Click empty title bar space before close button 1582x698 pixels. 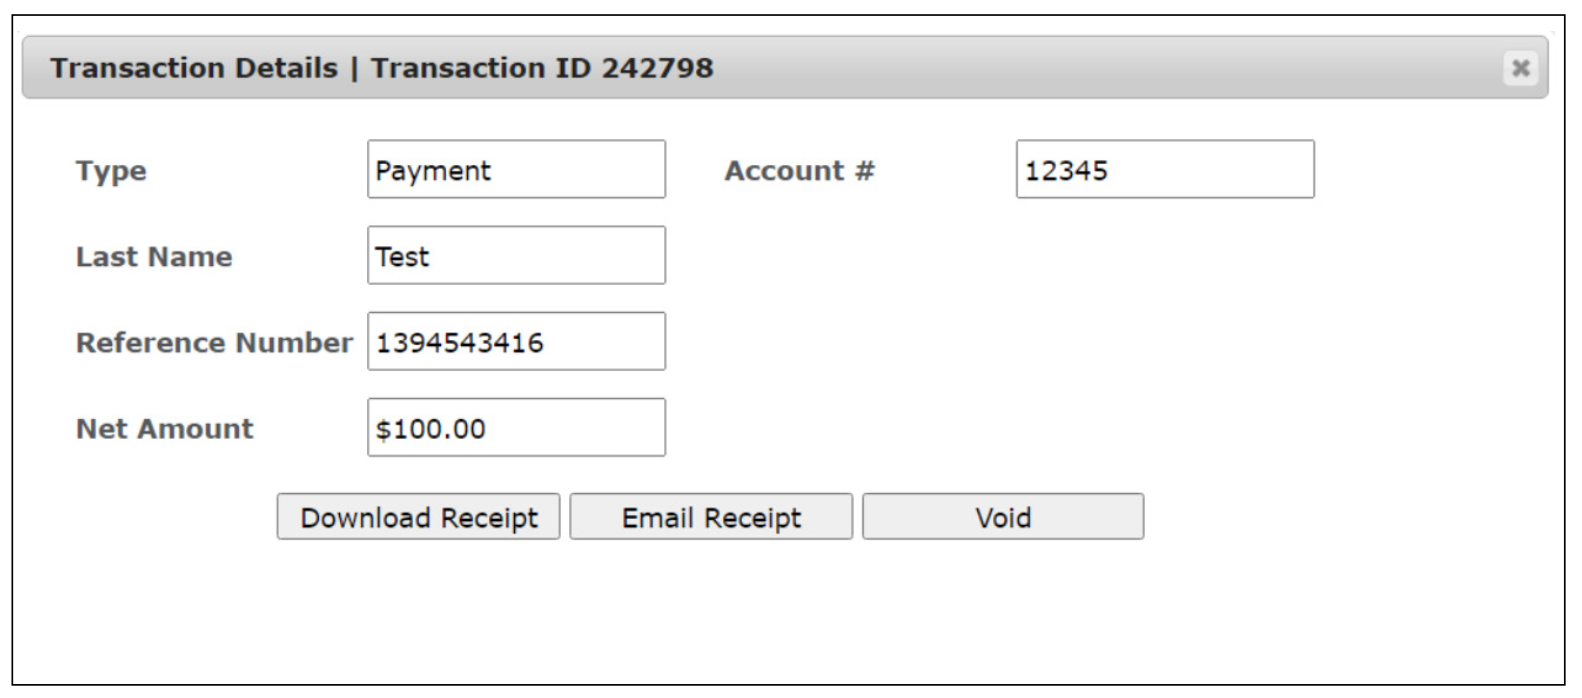(1100, 68)
